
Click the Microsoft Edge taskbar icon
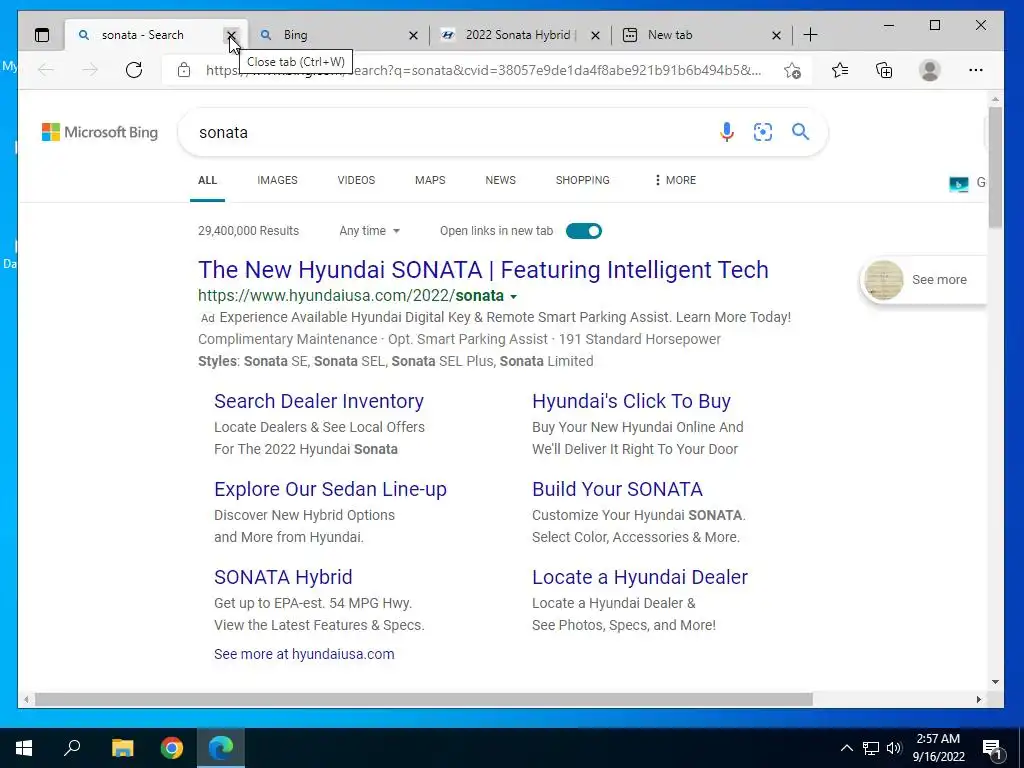221,748
